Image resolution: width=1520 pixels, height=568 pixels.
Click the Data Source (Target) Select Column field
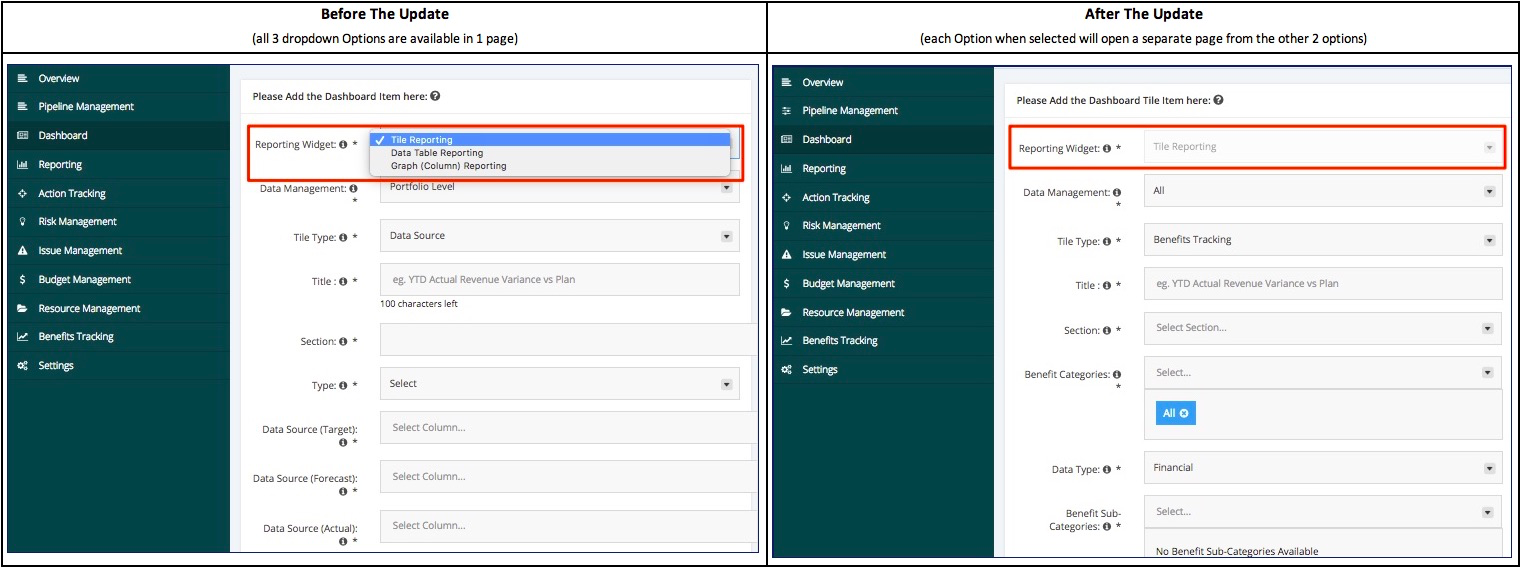(568, 428)
